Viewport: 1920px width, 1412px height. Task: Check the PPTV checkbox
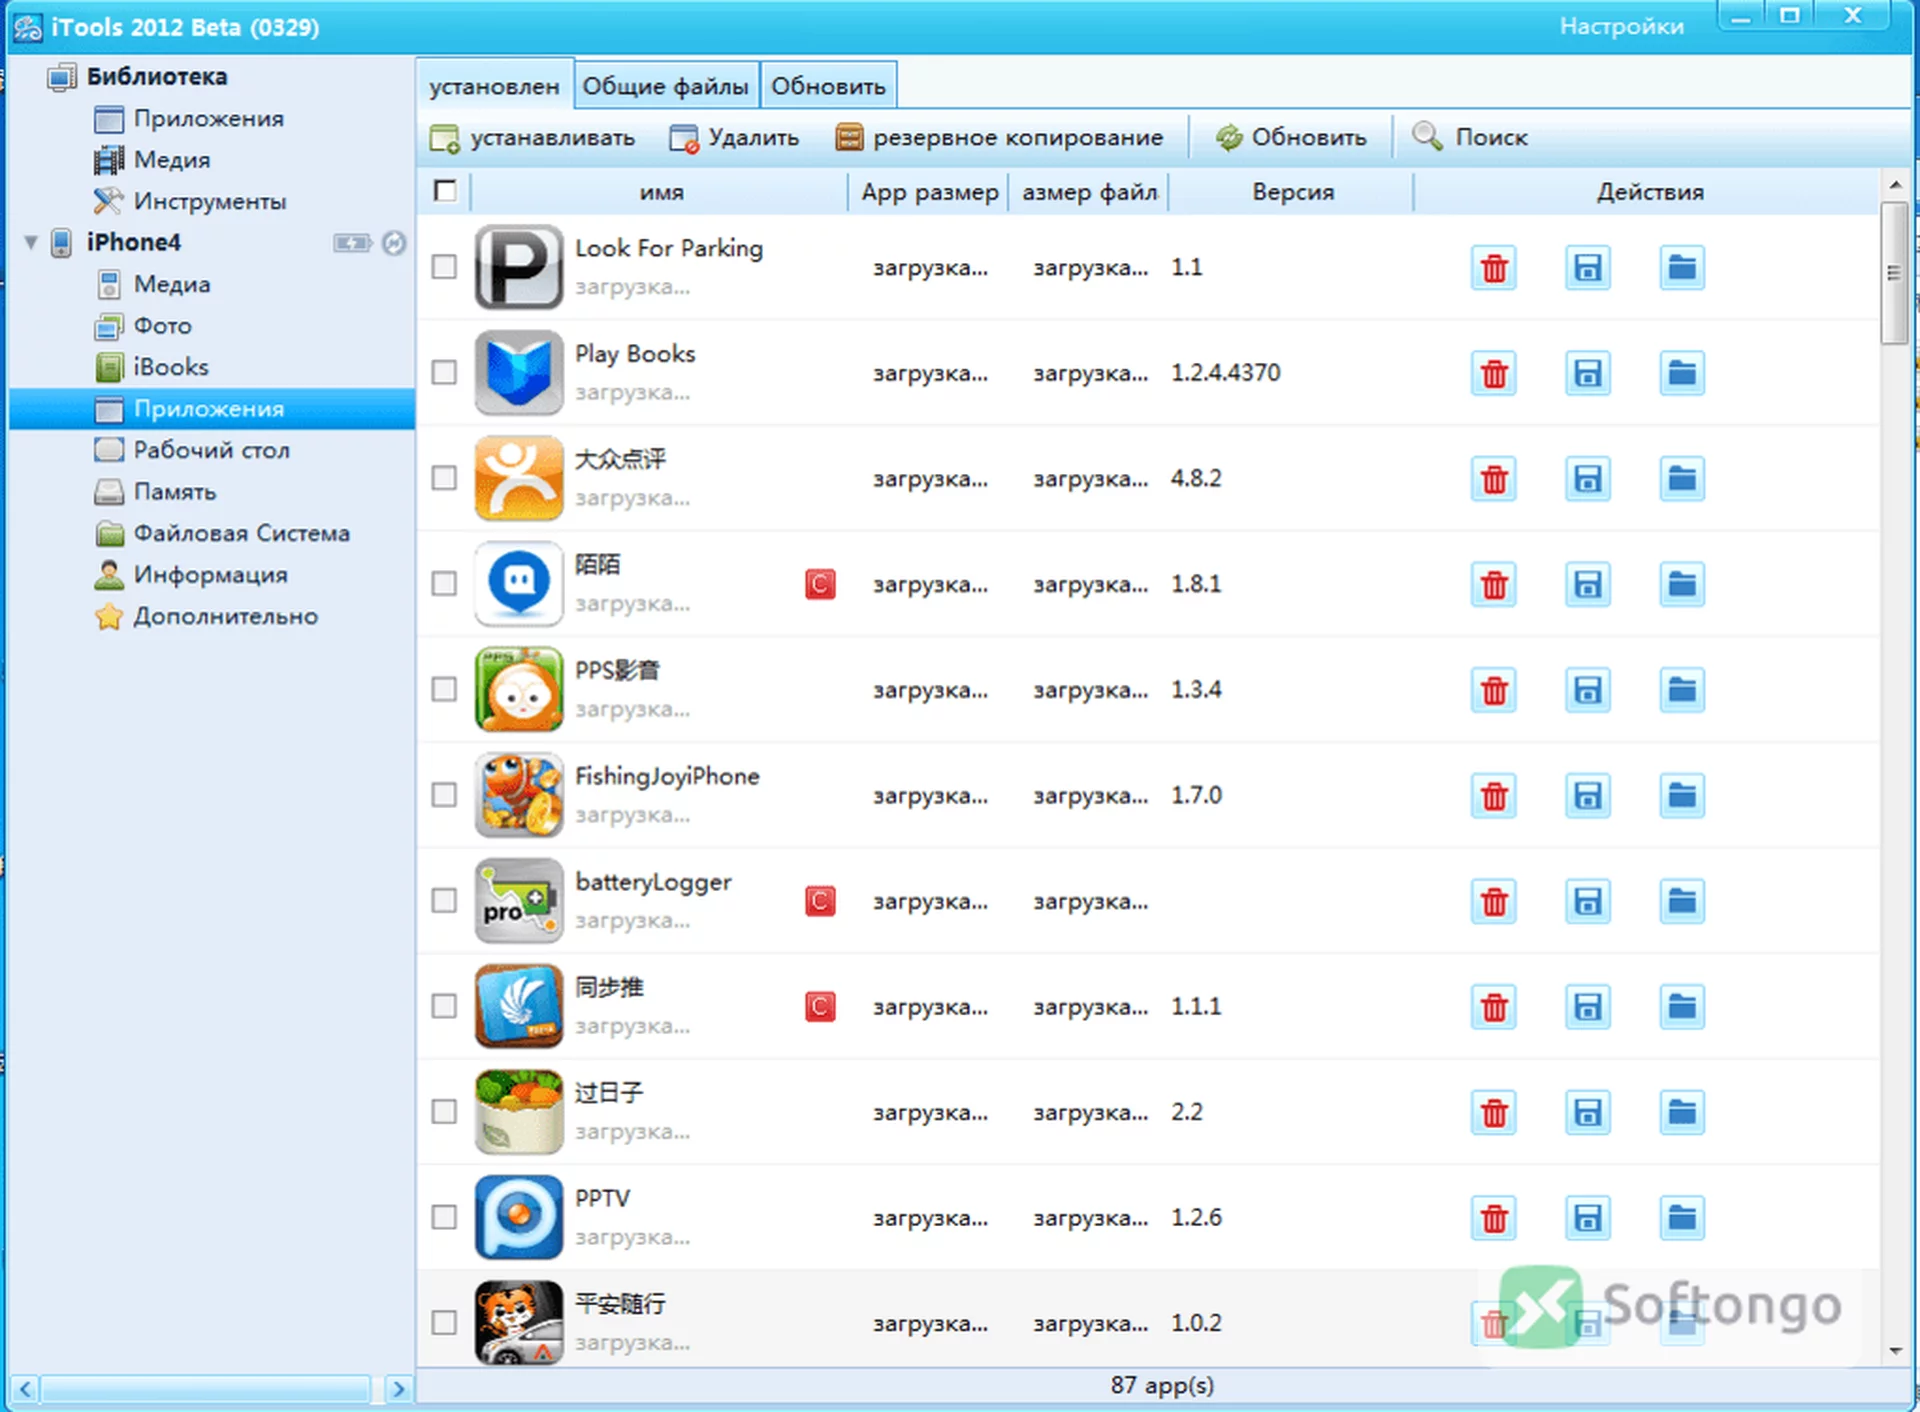[444, 1218]
